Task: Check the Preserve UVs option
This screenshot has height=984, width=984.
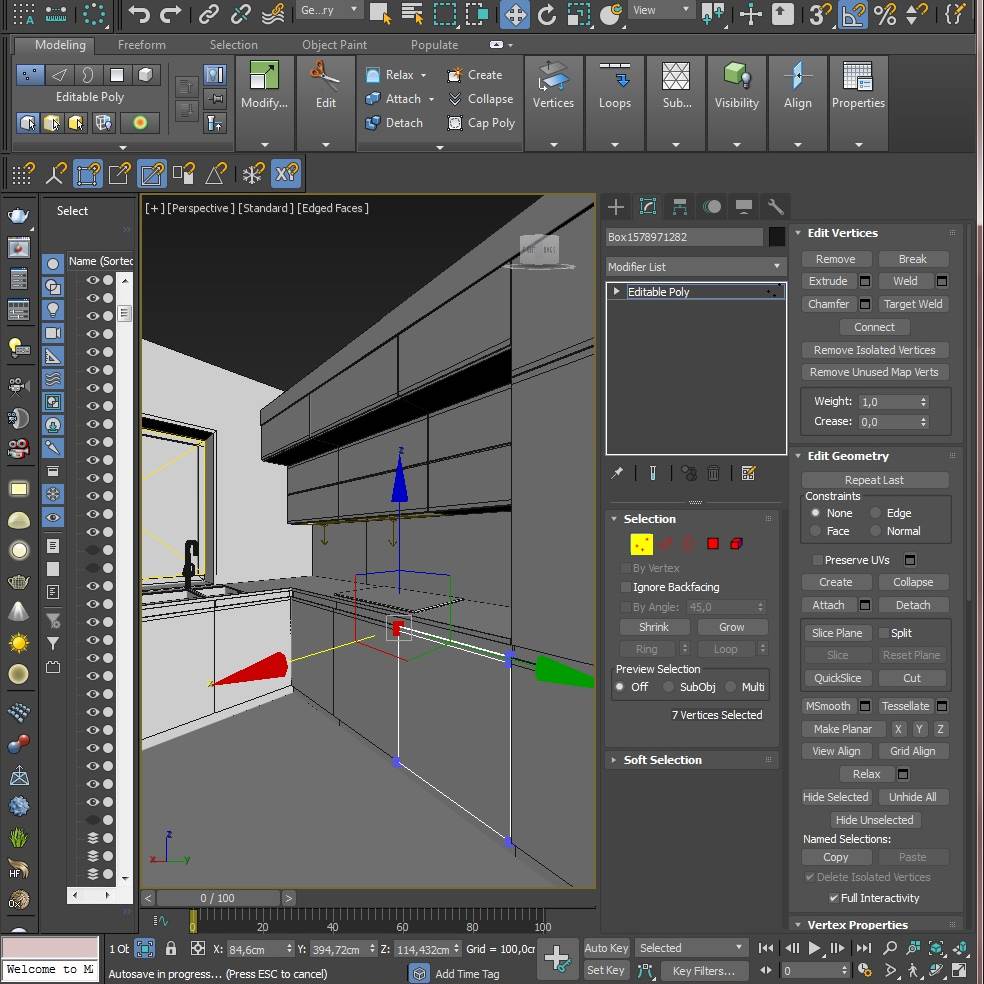Action: click(817, 560)
